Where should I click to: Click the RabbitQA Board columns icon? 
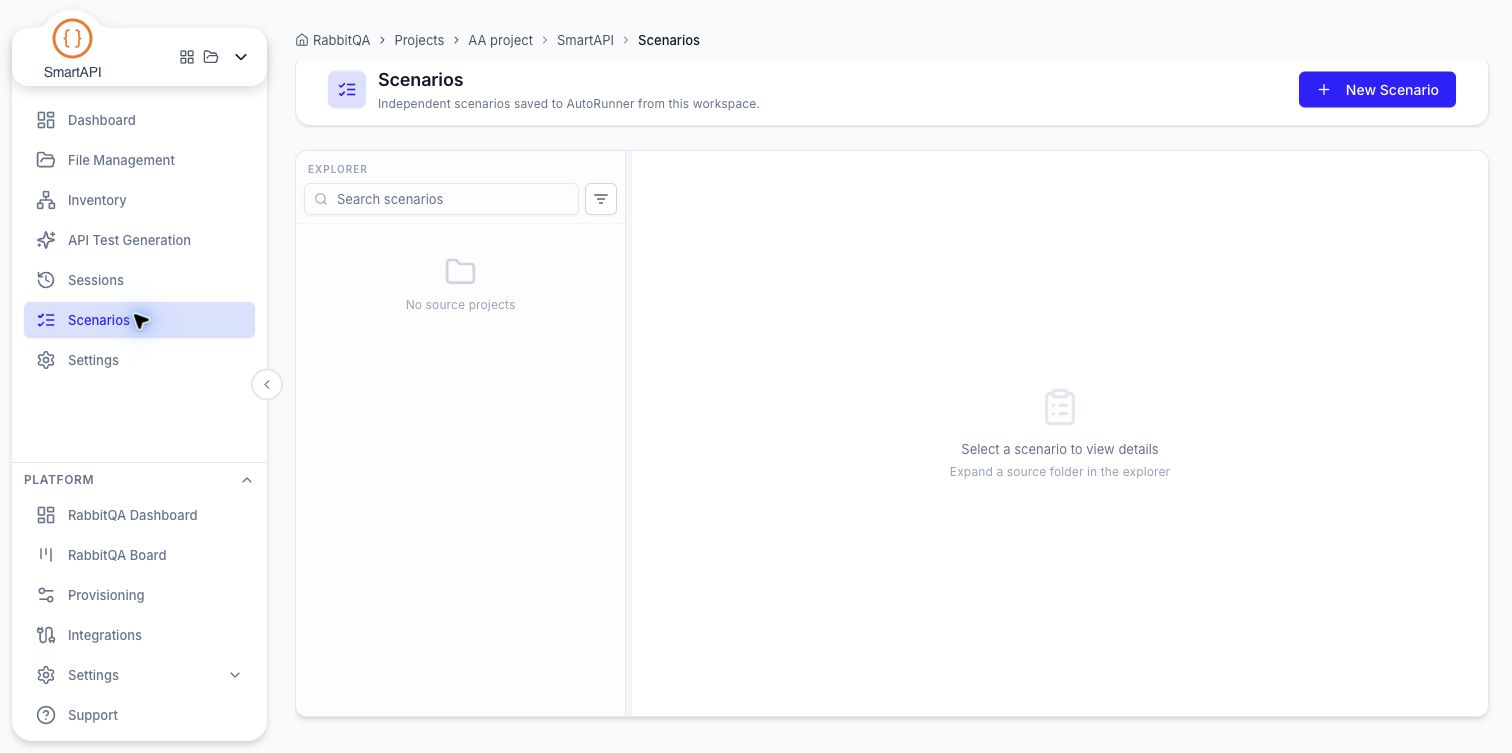point(46,555)
